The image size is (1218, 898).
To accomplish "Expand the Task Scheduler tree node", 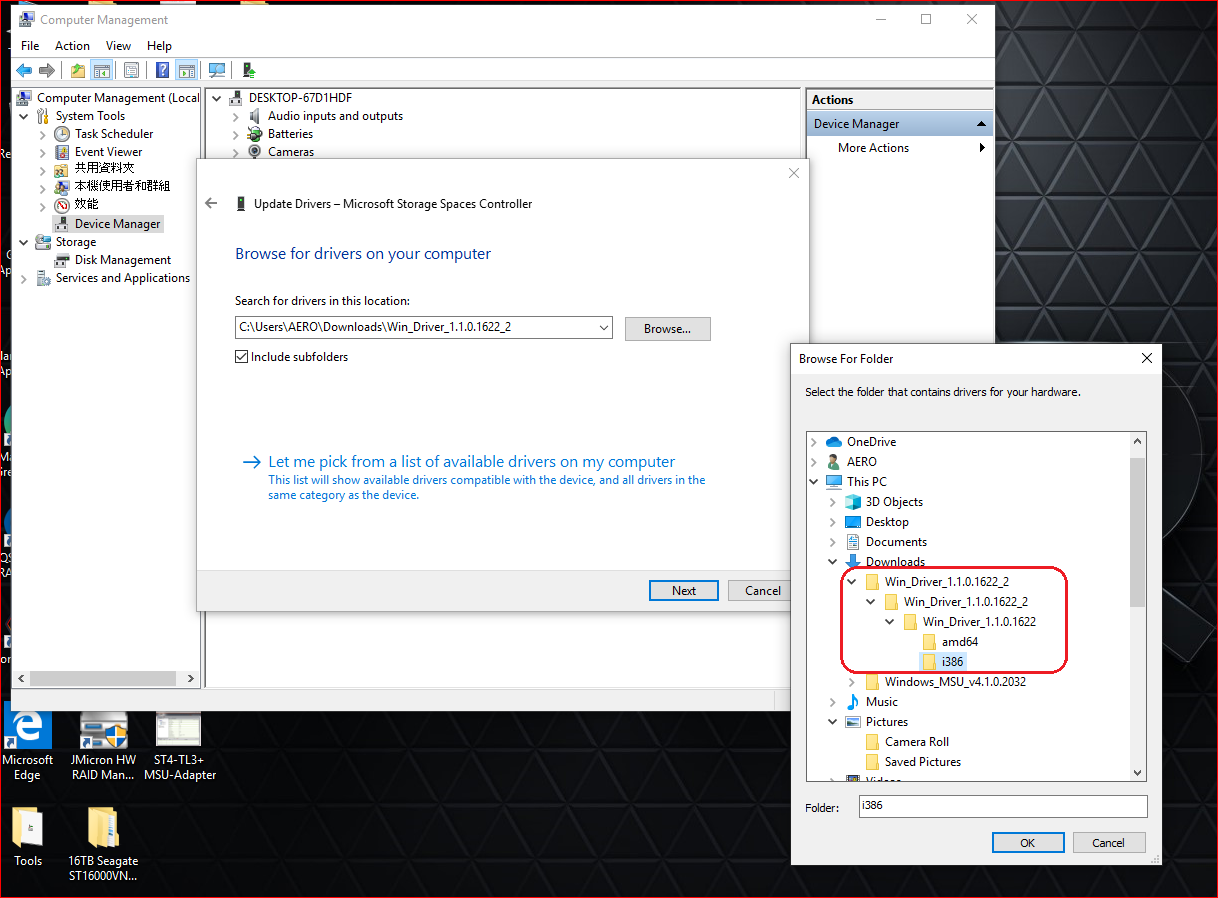I will (42, 134).
